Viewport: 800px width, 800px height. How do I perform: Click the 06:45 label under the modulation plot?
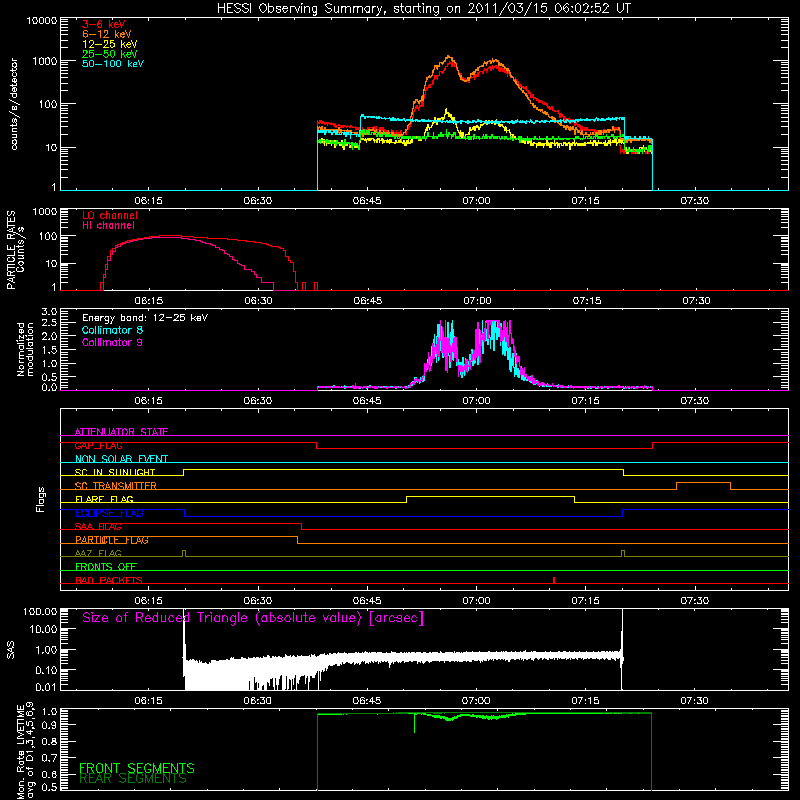pyautogui.click(x=367, y=401)
